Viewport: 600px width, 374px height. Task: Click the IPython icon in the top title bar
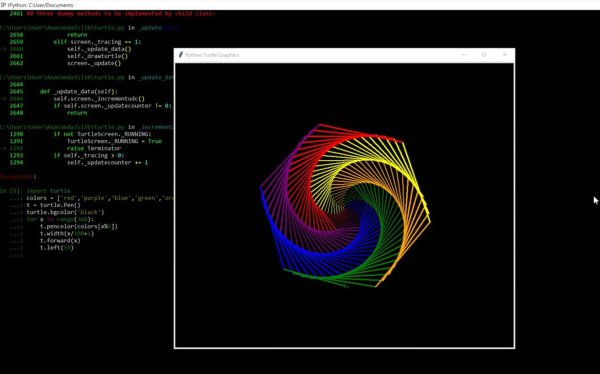(3, 5)
